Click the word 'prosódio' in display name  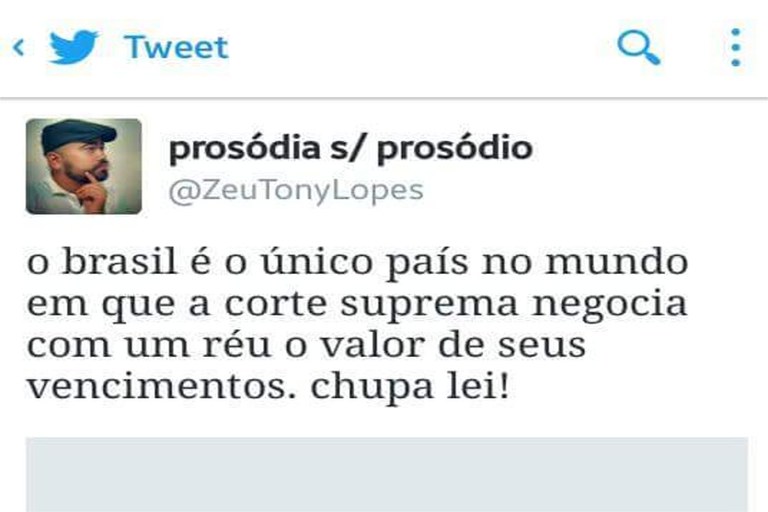[x=455, y=149]
